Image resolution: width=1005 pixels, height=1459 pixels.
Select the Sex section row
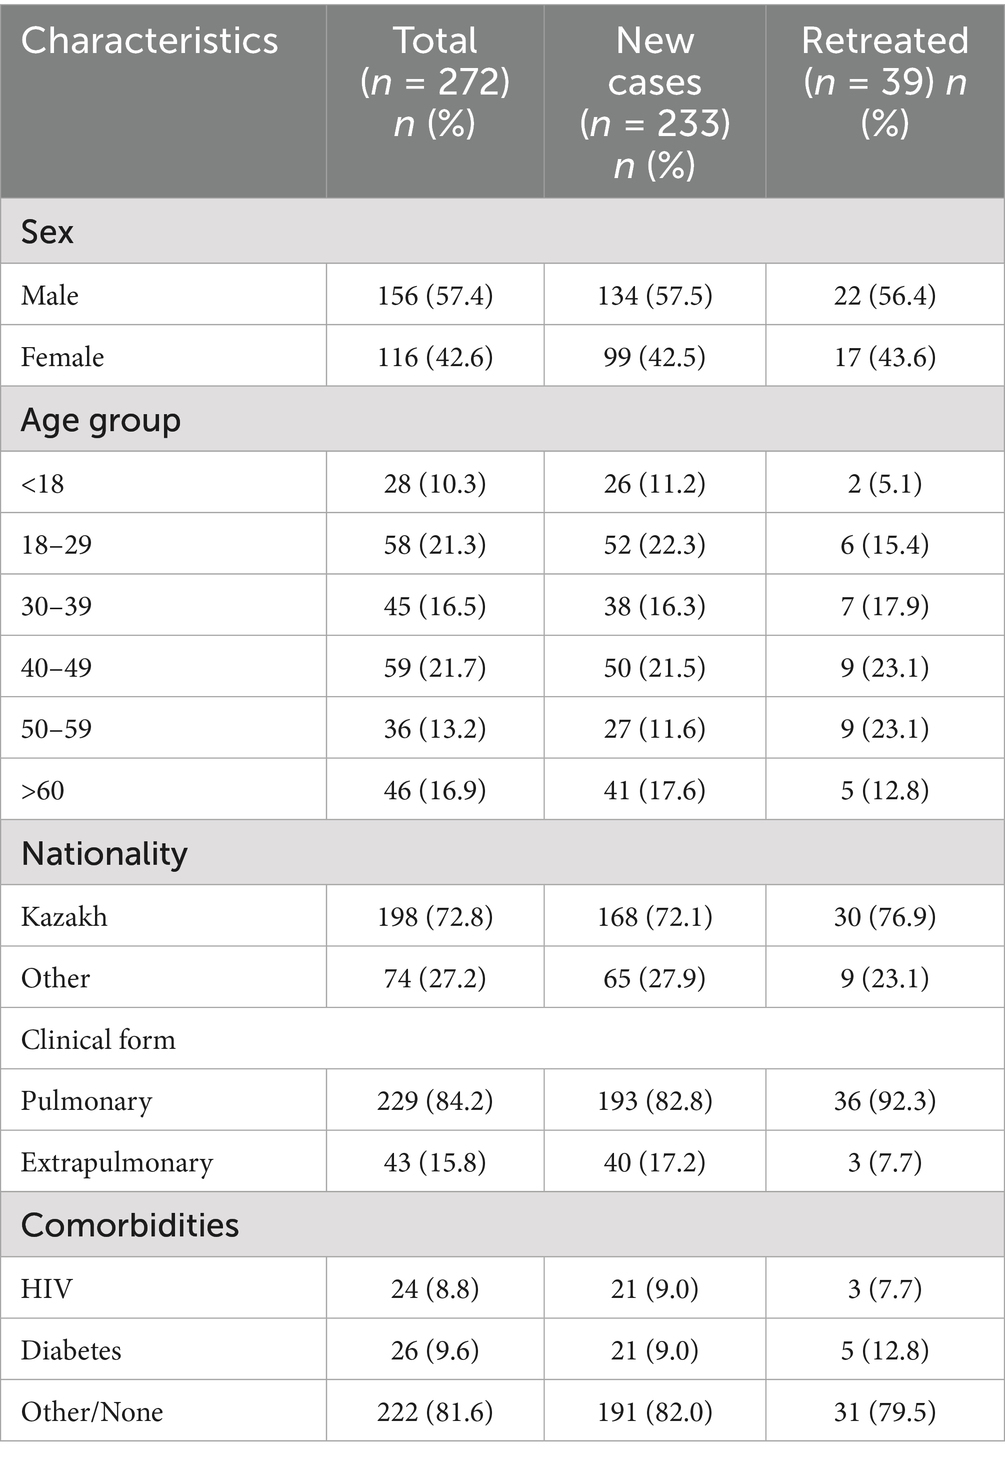click(502, 231)
